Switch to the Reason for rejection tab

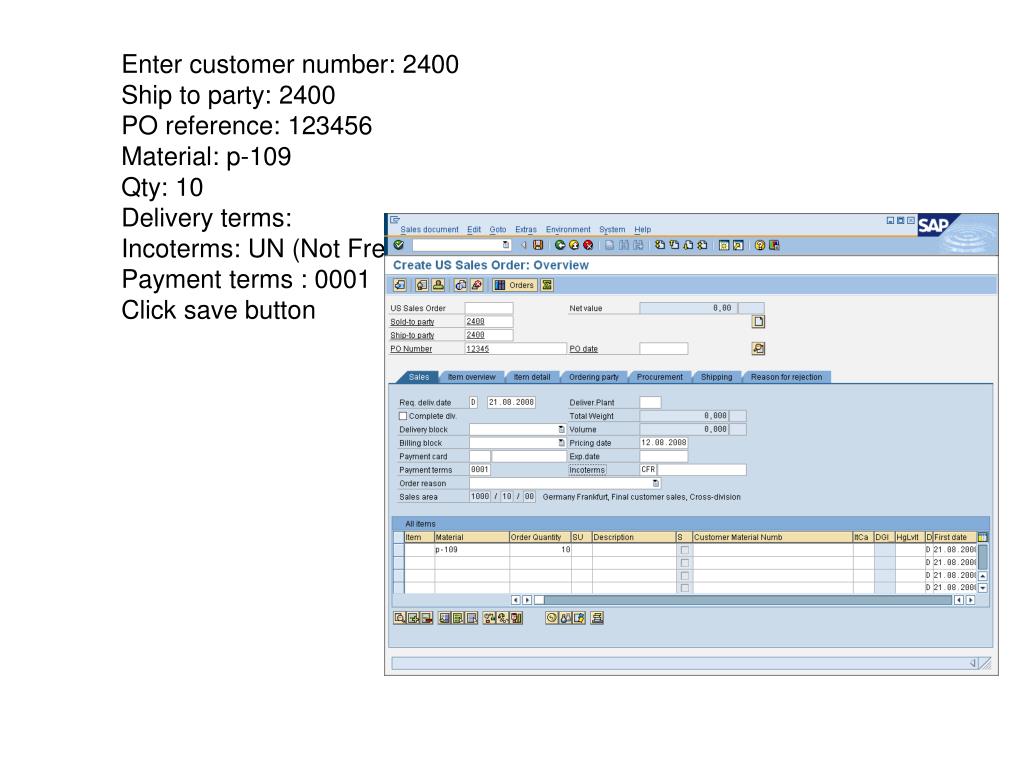click(x=786, y=377)
